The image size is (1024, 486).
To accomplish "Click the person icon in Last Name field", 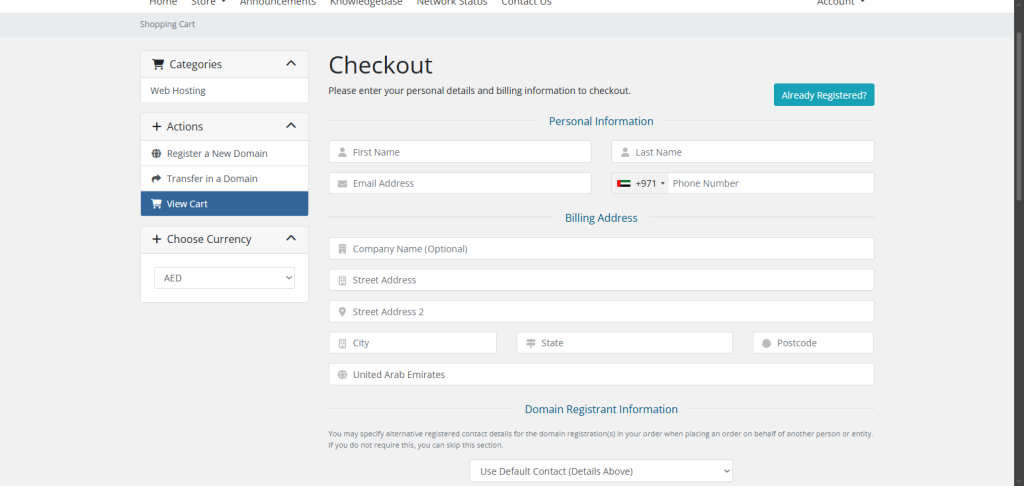I will click(x=625, y=152).
